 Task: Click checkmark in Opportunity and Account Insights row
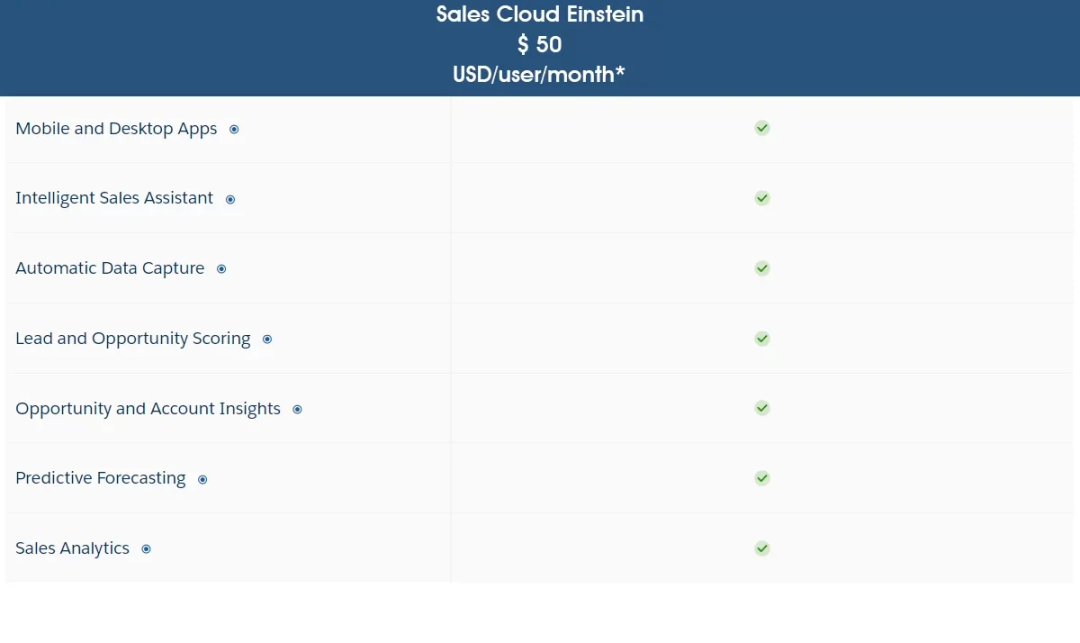[762, 408]
